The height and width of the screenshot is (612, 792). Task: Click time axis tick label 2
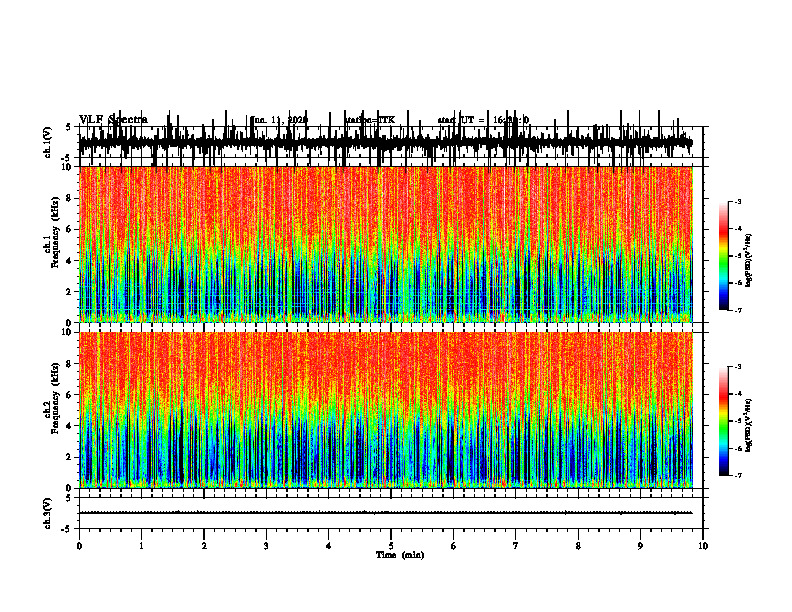click(204, 546)
